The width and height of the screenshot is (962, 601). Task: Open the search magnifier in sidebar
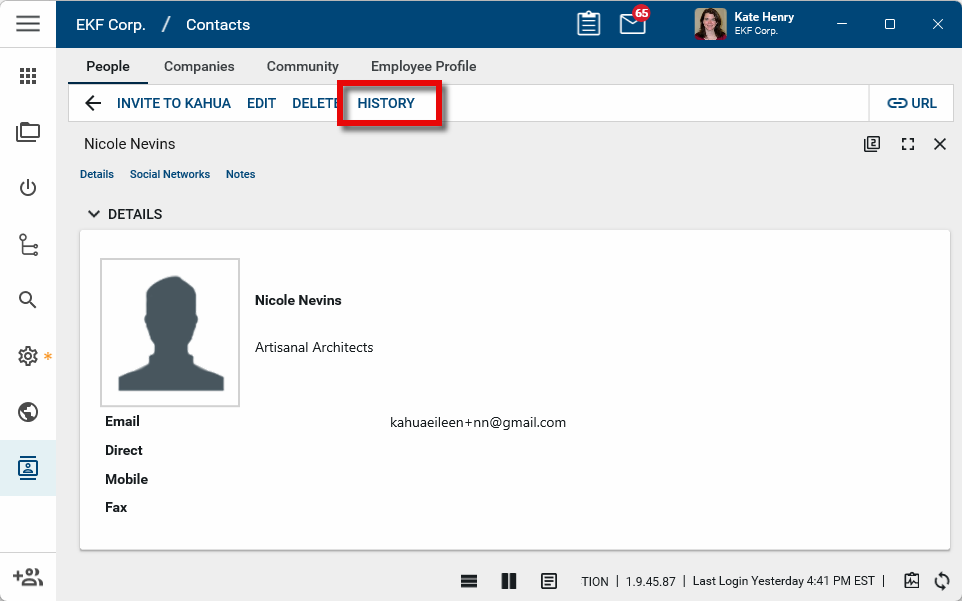pos(28,300)
